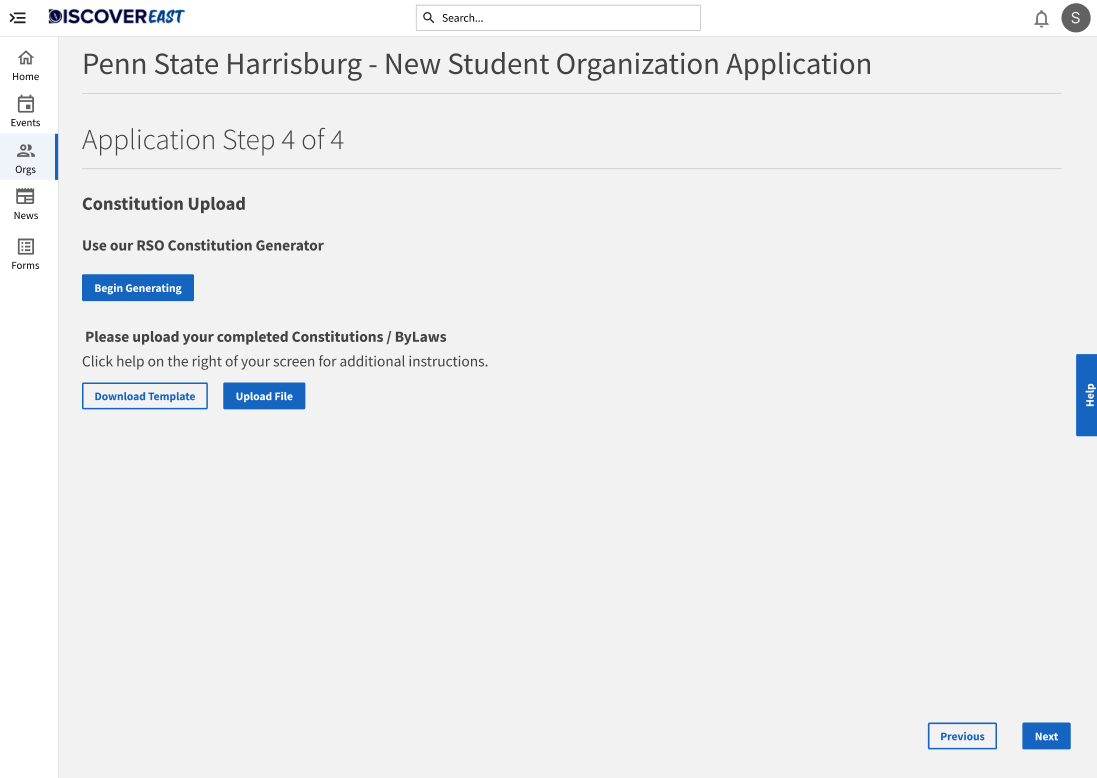Click the "Application Step 4 of 4" heading
The height and width of the screenshot is (778, 1097).
pyautogui.click(x=213, y=140)
